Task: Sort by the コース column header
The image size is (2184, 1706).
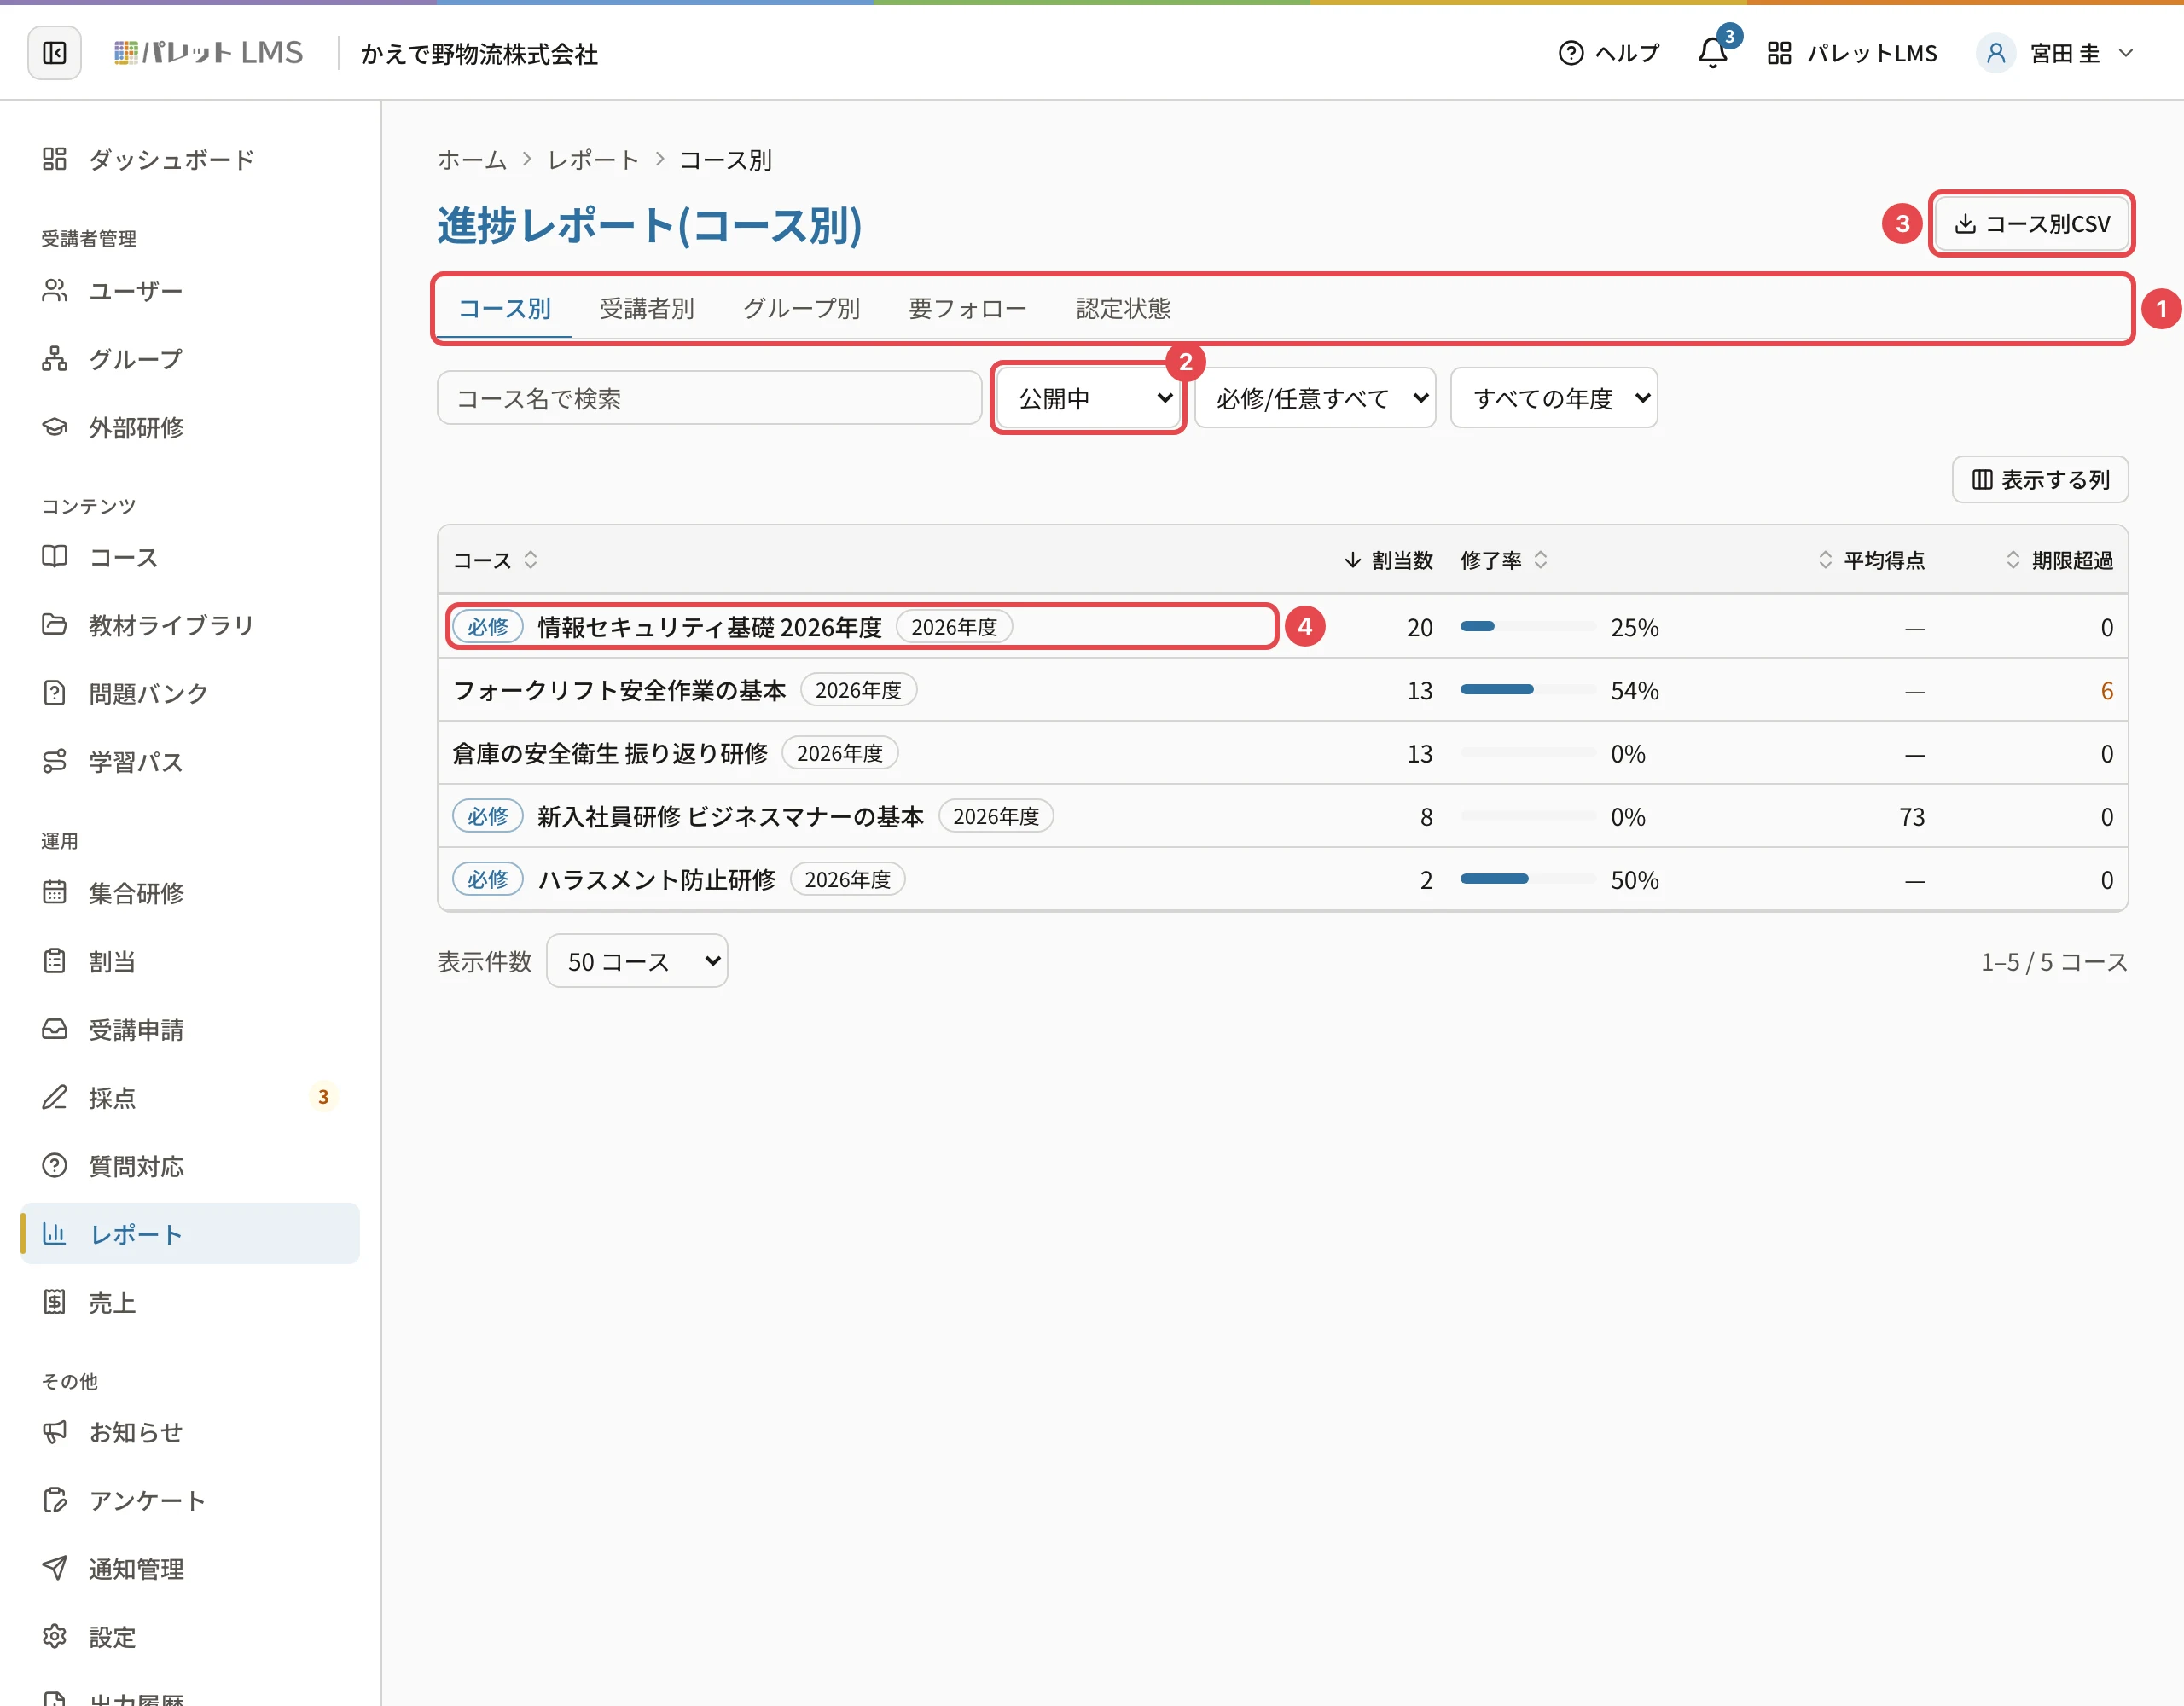Action: pyautogui.click(x=495, y=560)
